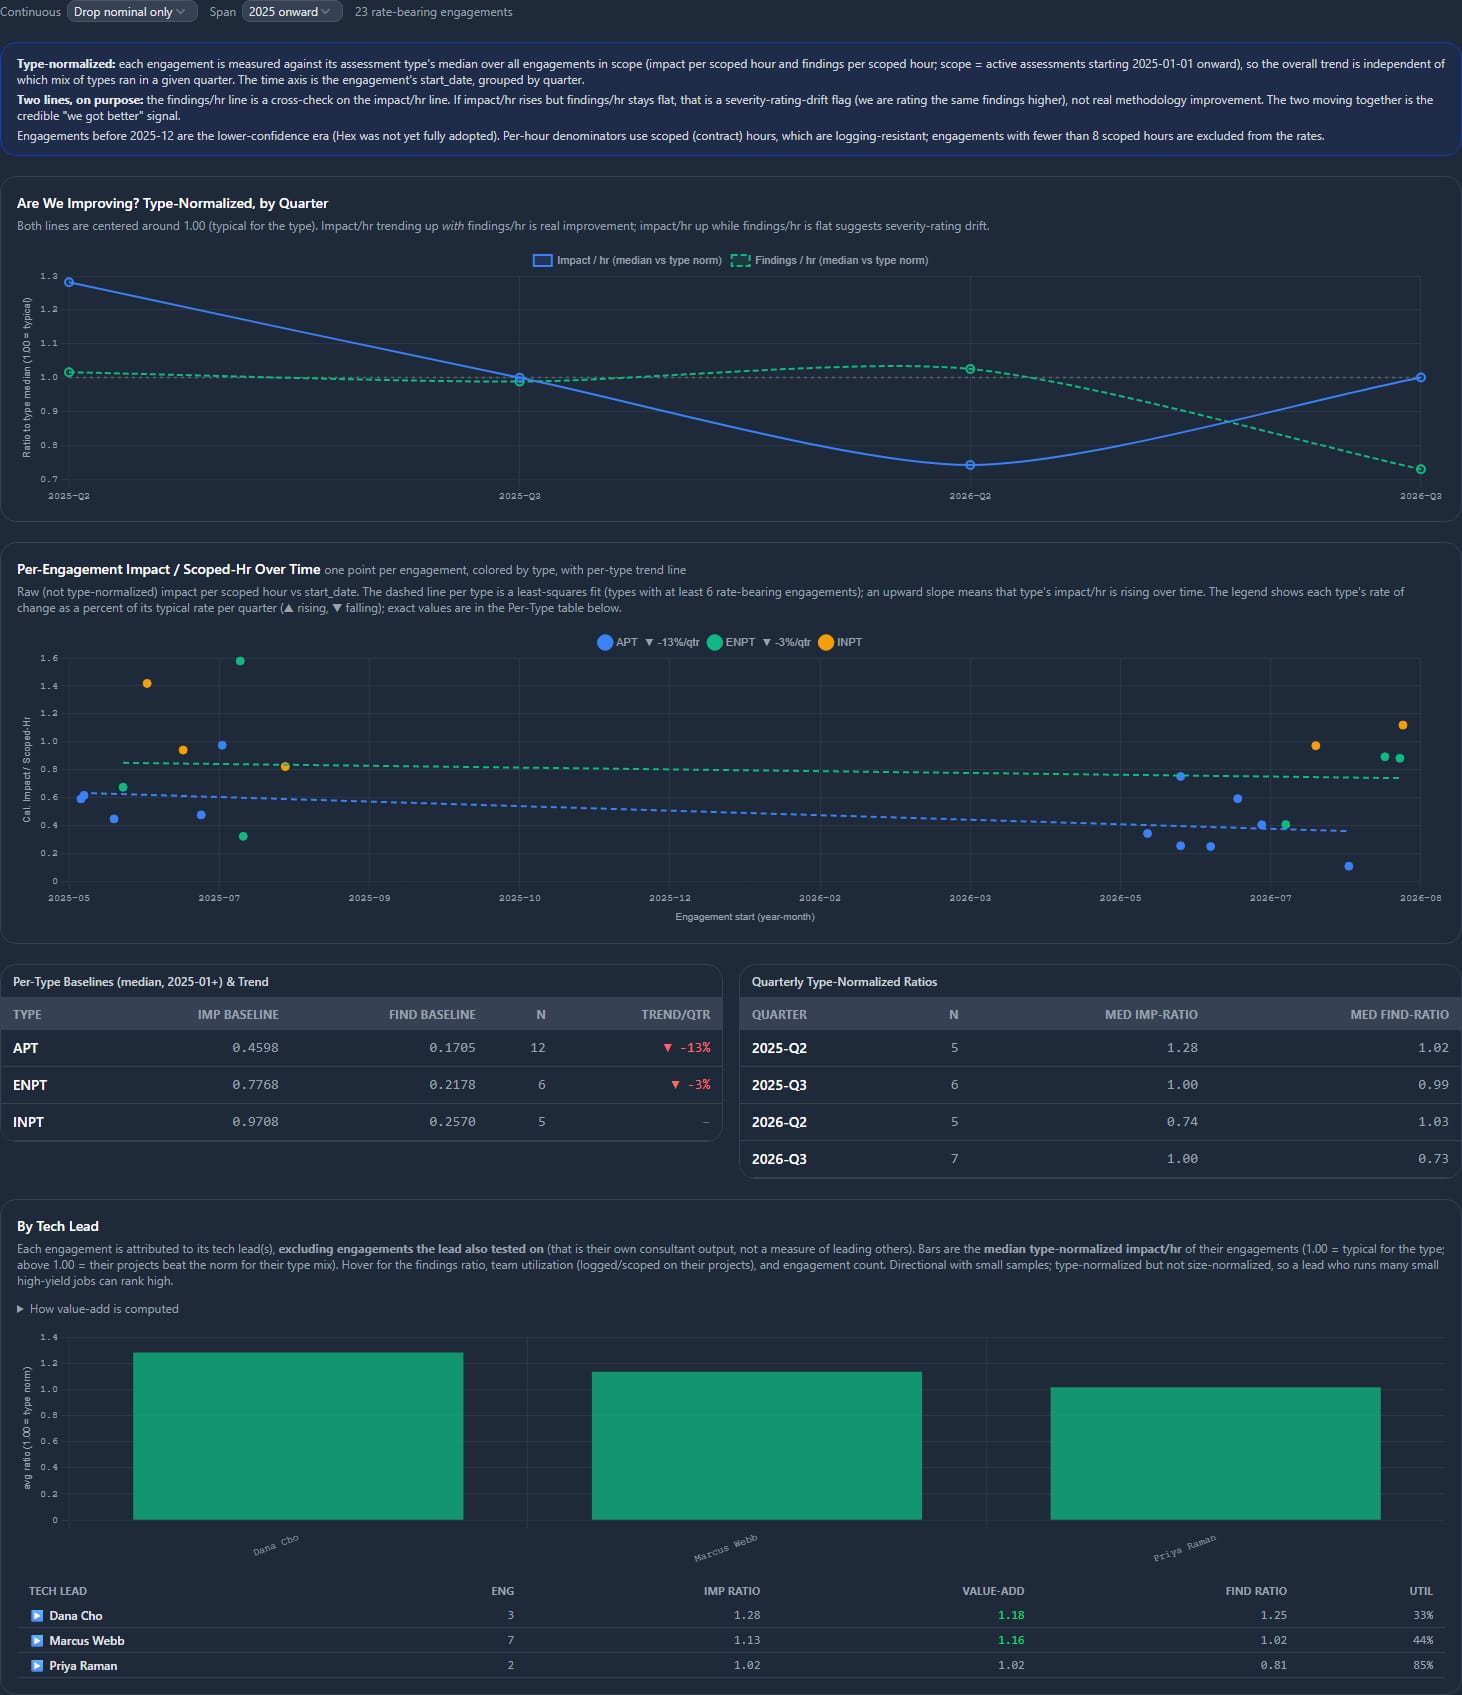This screenshot has width=1462, height=1695.
Task: Open the 'Drop nominal only' dropdown
Action: (x=131, y=12)
